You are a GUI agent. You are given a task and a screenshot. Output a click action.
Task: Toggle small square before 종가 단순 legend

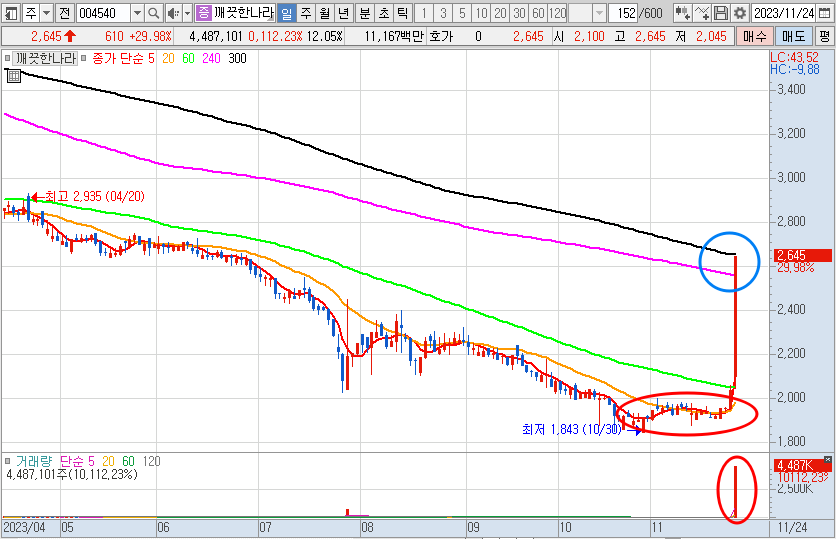[84, 58]
